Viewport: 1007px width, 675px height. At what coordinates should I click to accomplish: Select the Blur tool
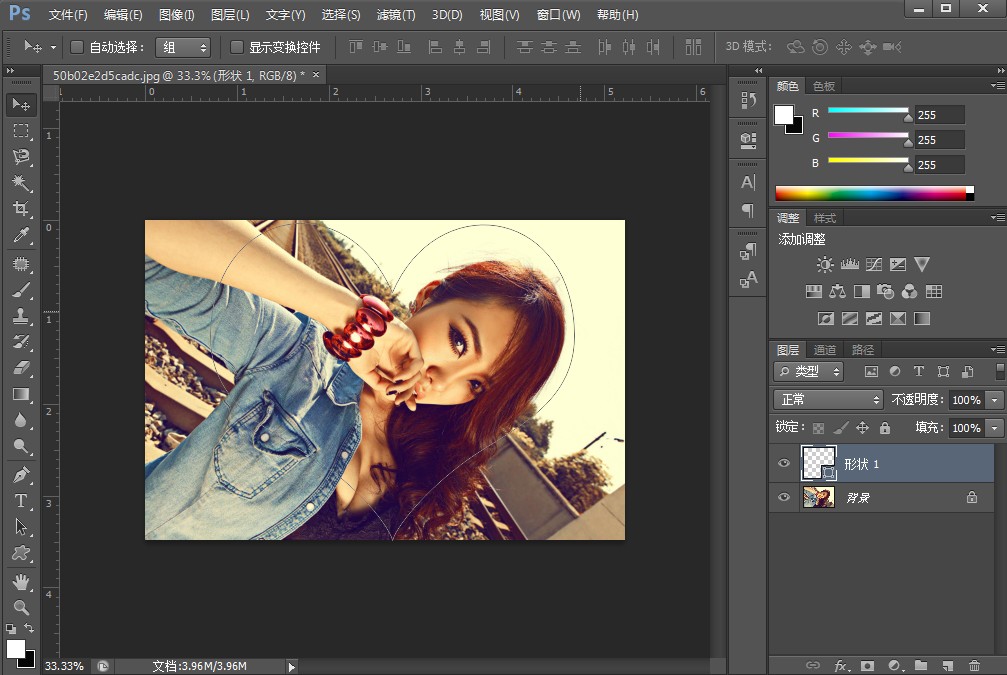[x=21, y=420]
